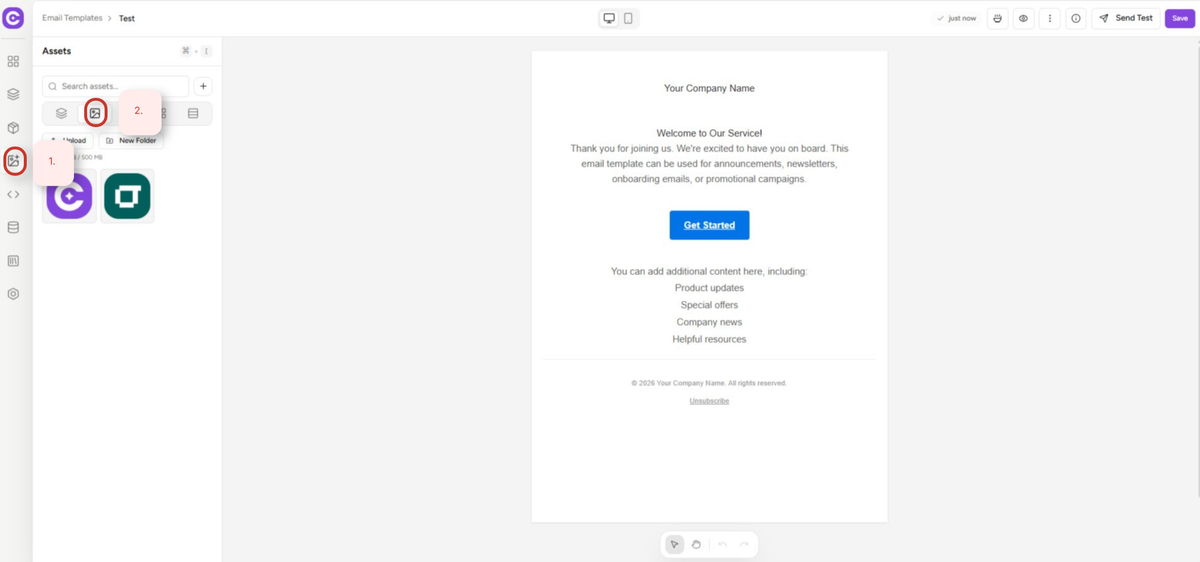Screen dimensions: 1200x562
Task: Open the image assets icon in the left sidebar
Action: (13, 160)
